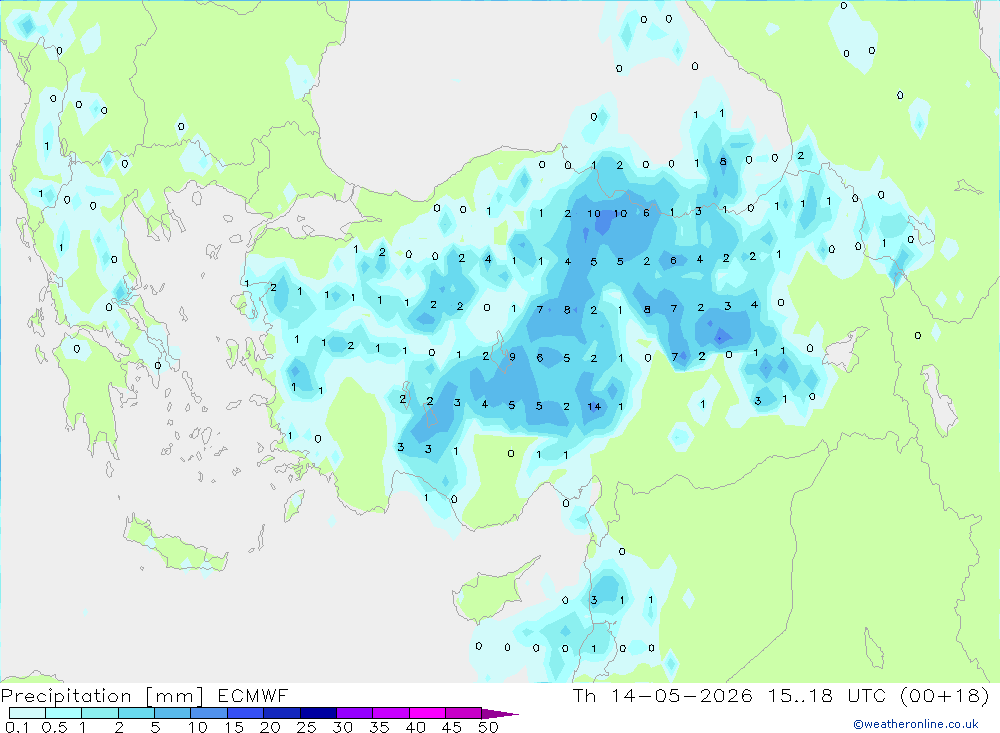The width and height of the screenshot is (1000, 733).
Task: Click the 25–30 mm navy legend swatch
Action: [318, 713]
